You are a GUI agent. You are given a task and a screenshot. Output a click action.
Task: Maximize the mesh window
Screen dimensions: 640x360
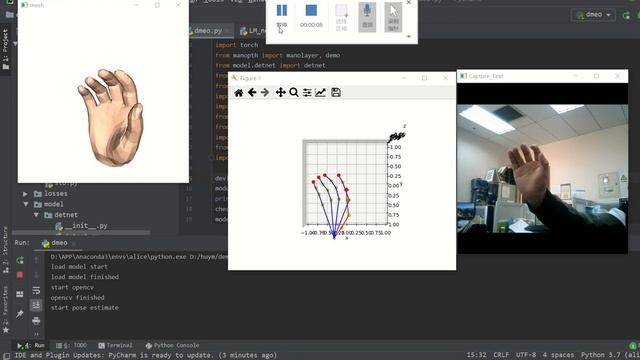157,5
